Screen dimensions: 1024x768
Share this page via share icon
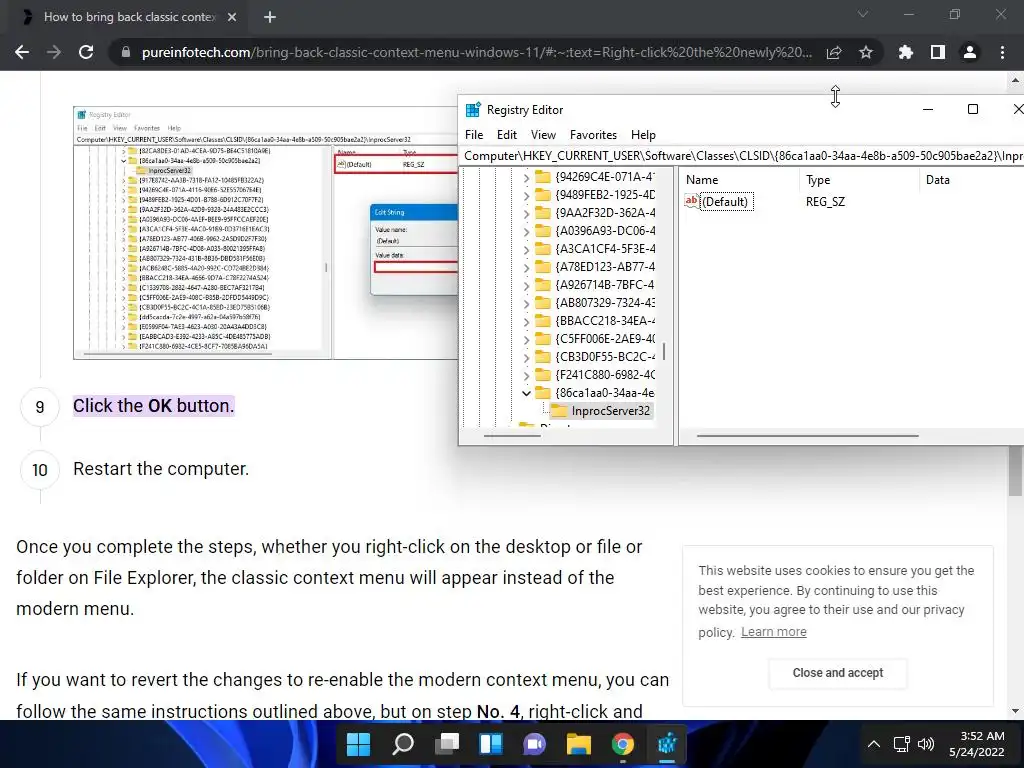coord(834,52)
